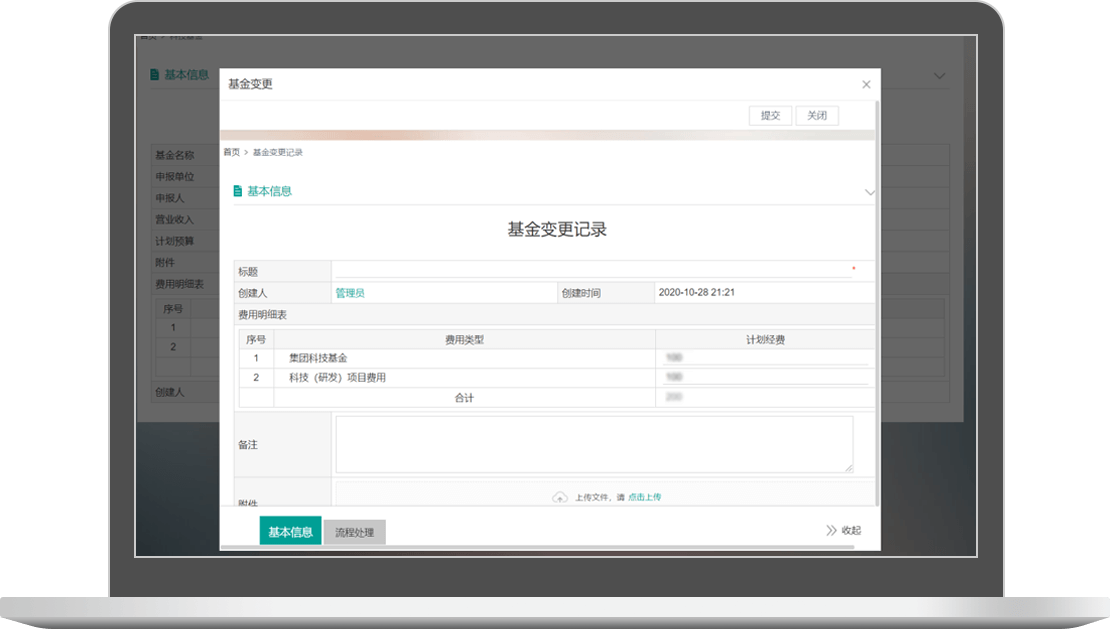Edit 计划经费 for 科技（研发）项目费用 row

click(x=764, y=377)
